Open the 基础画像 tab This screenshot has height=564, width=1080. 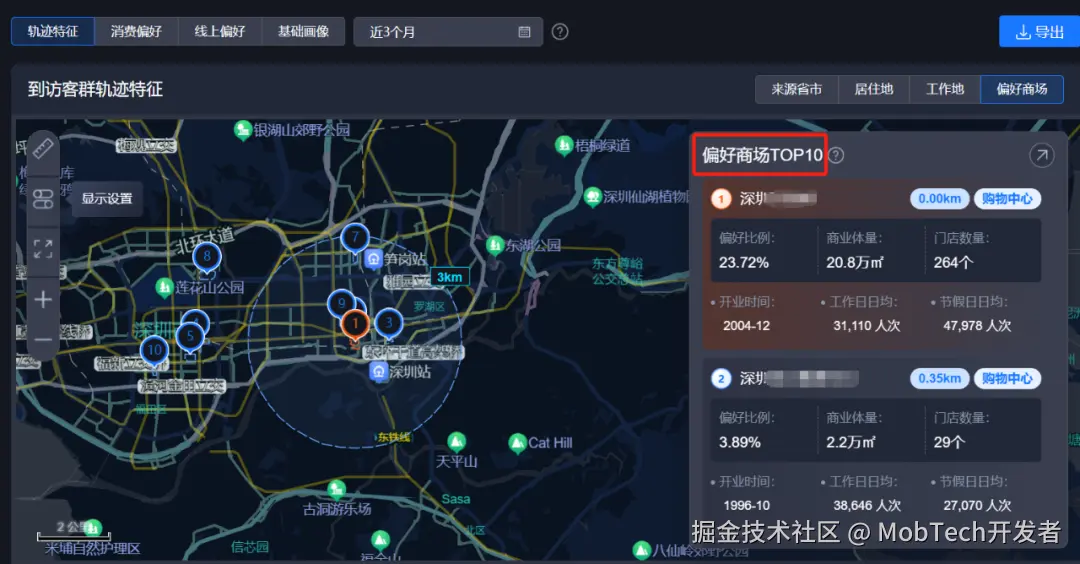point(303,32)
